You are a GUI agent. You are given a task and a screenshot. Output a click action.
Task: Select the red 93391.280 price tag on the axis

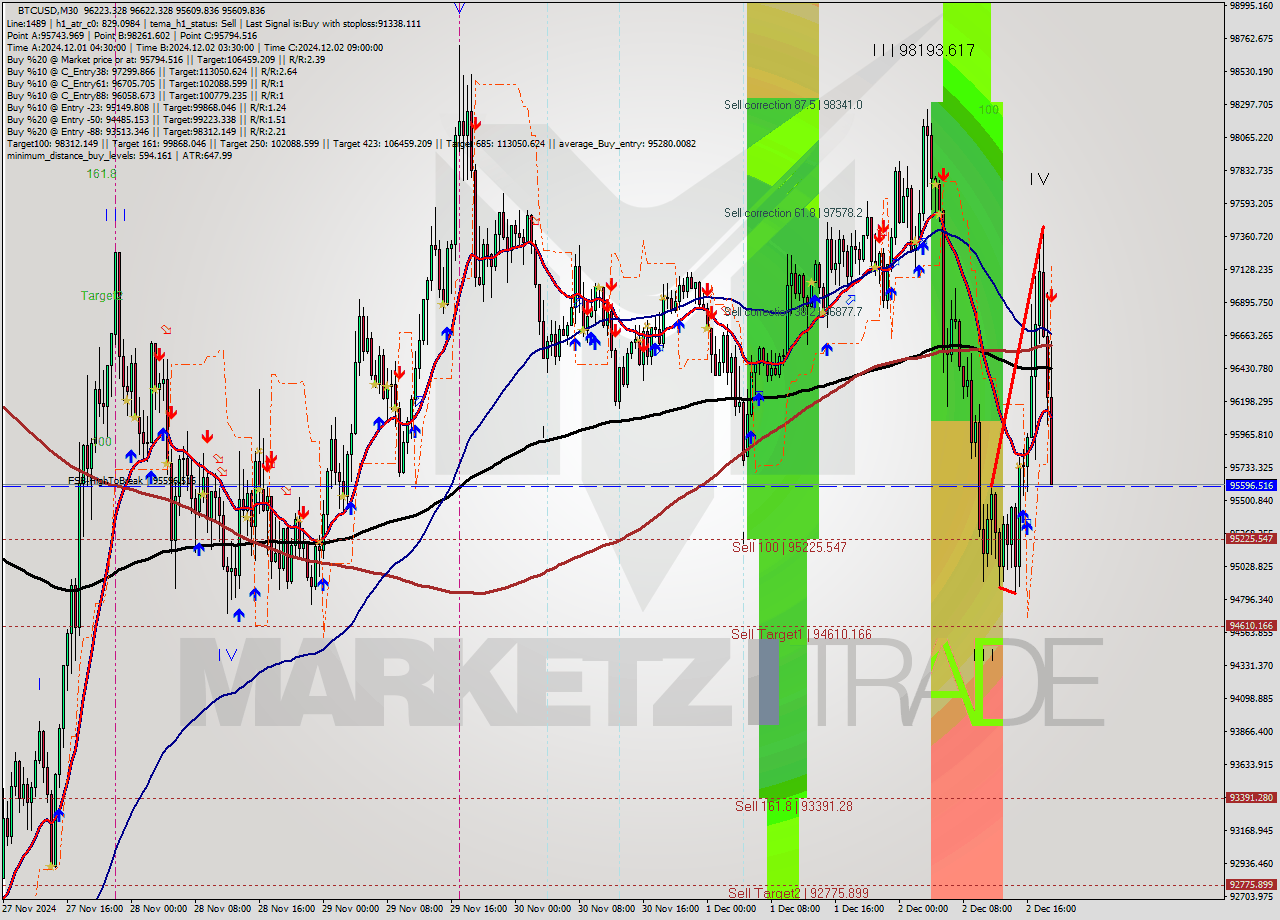click(x=1251, y=797)
